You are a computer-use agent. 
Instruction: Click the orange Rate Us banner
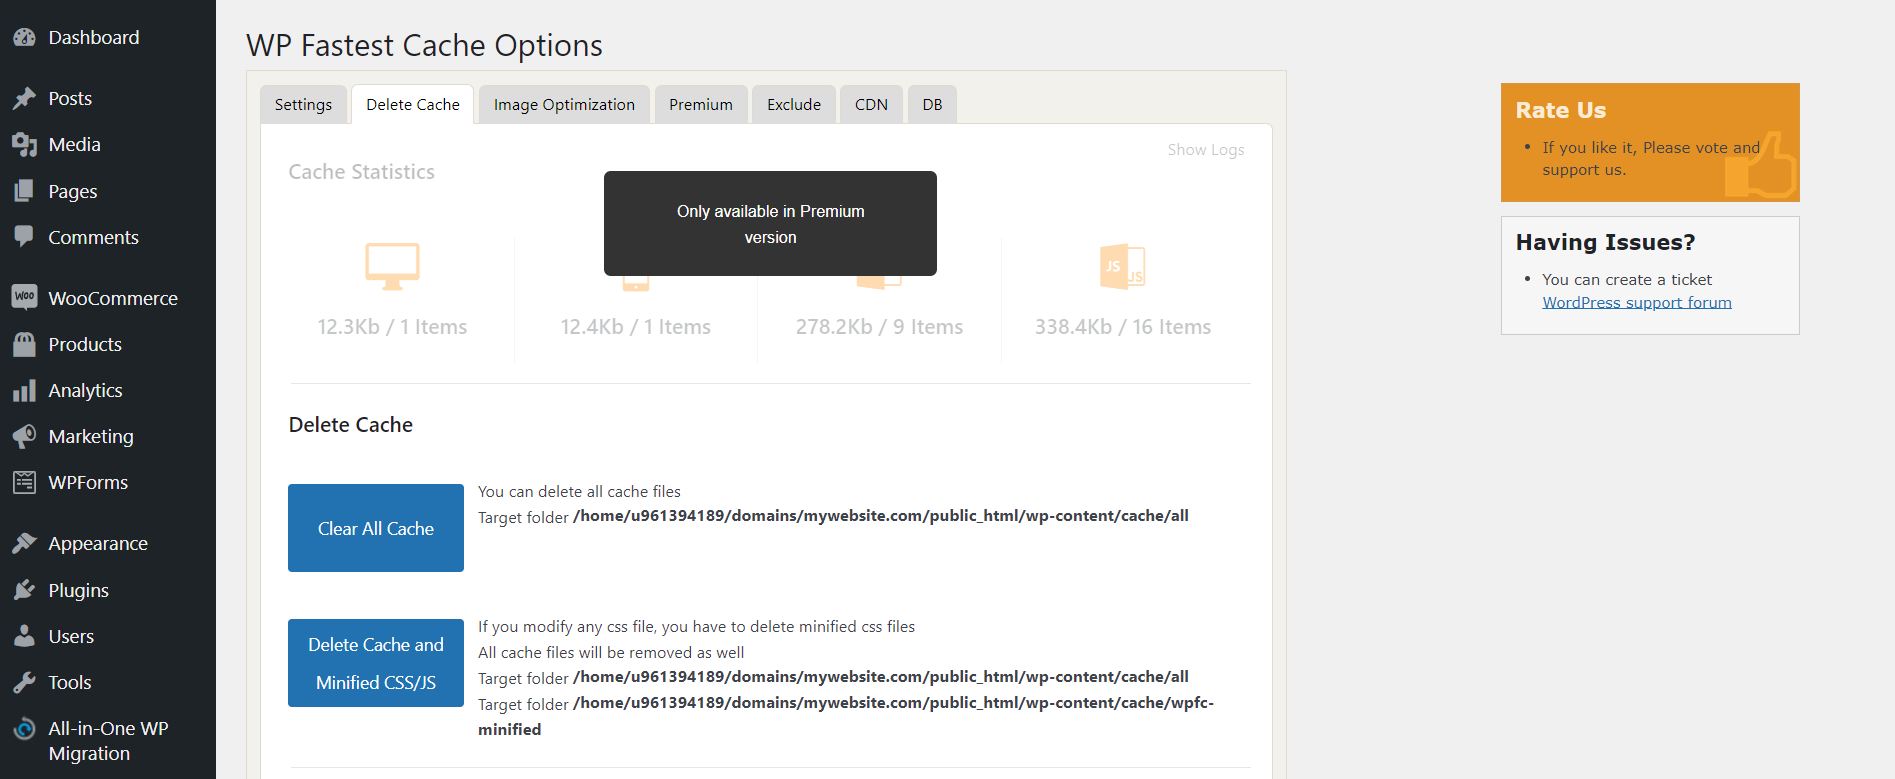1649,142
